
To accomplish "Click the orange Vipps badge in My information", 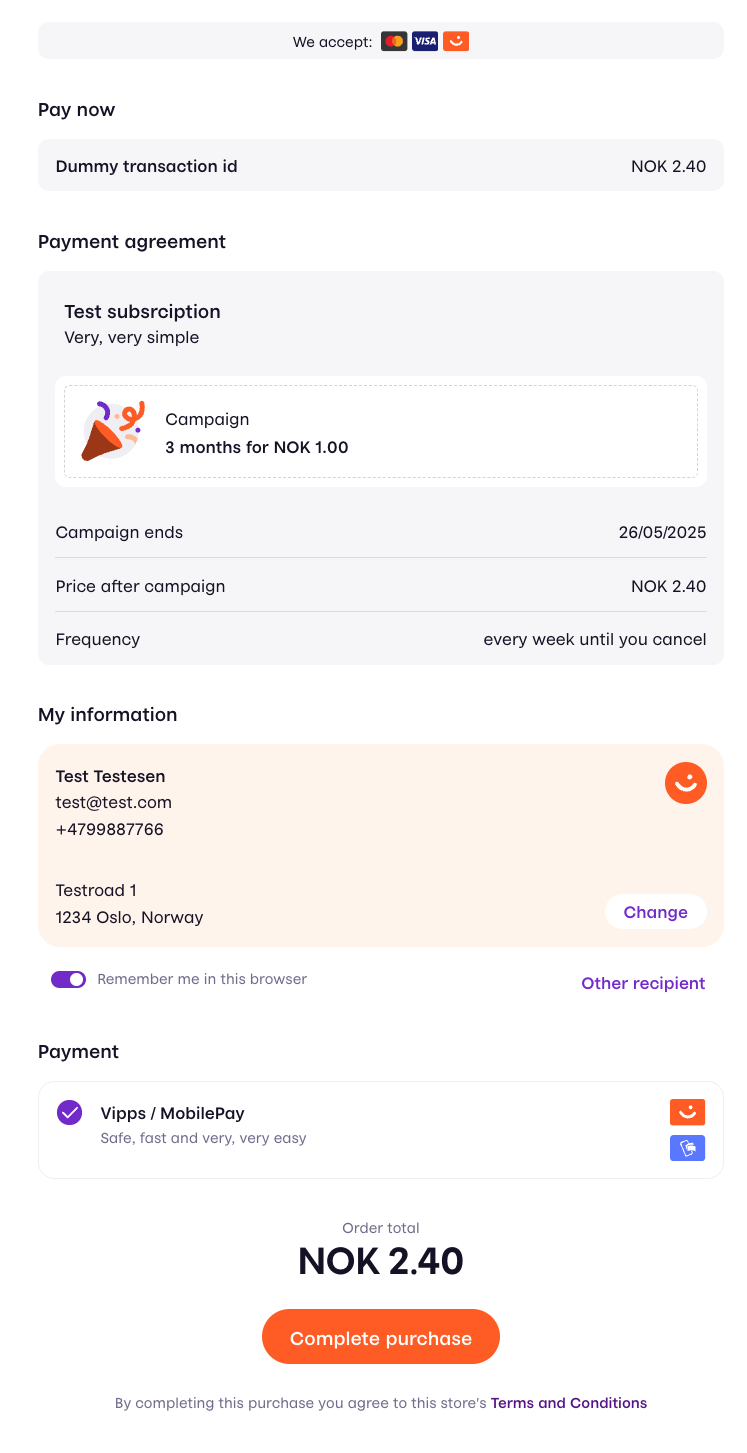I will tap(686, 783).
